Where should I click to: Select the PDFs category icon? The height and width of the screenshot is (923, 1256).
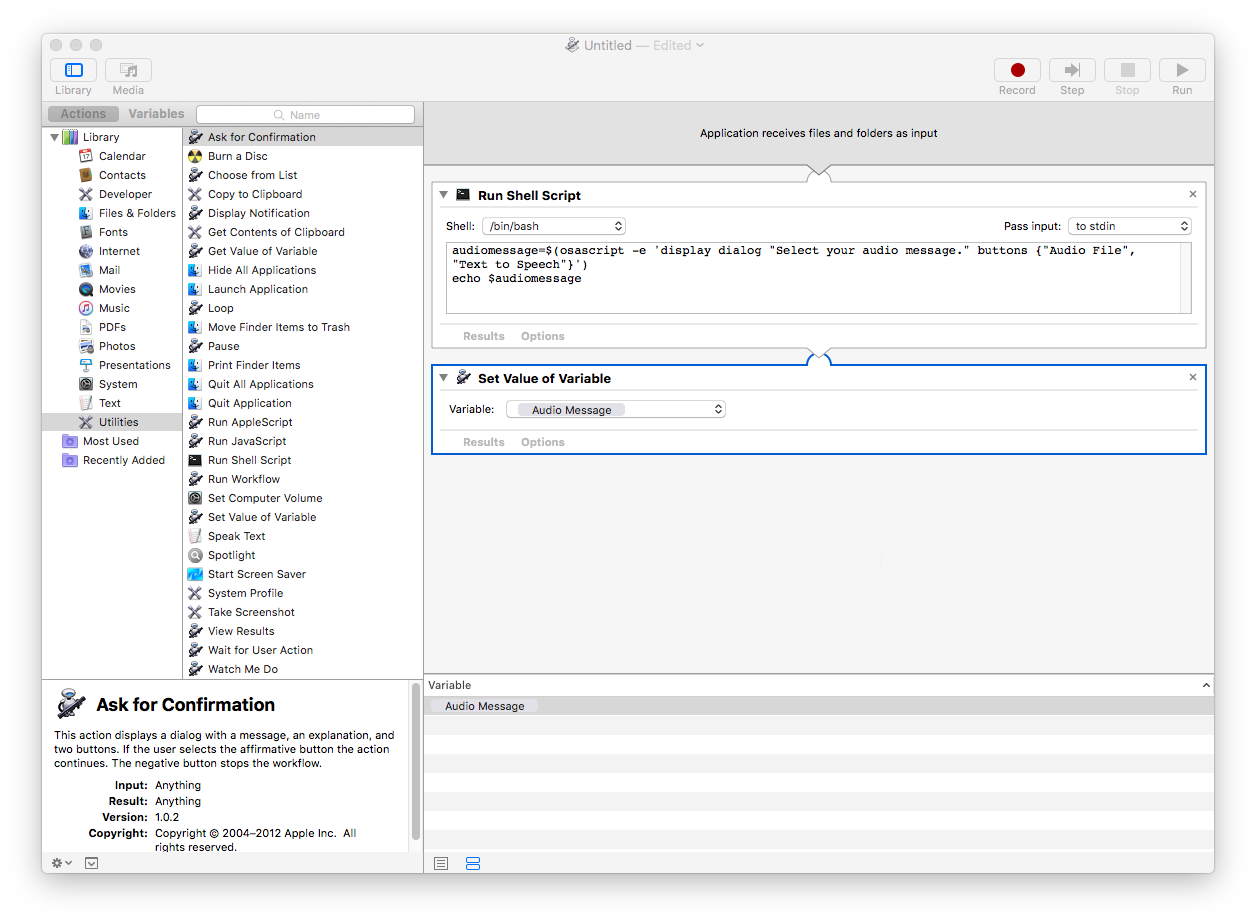click(86, 327)
